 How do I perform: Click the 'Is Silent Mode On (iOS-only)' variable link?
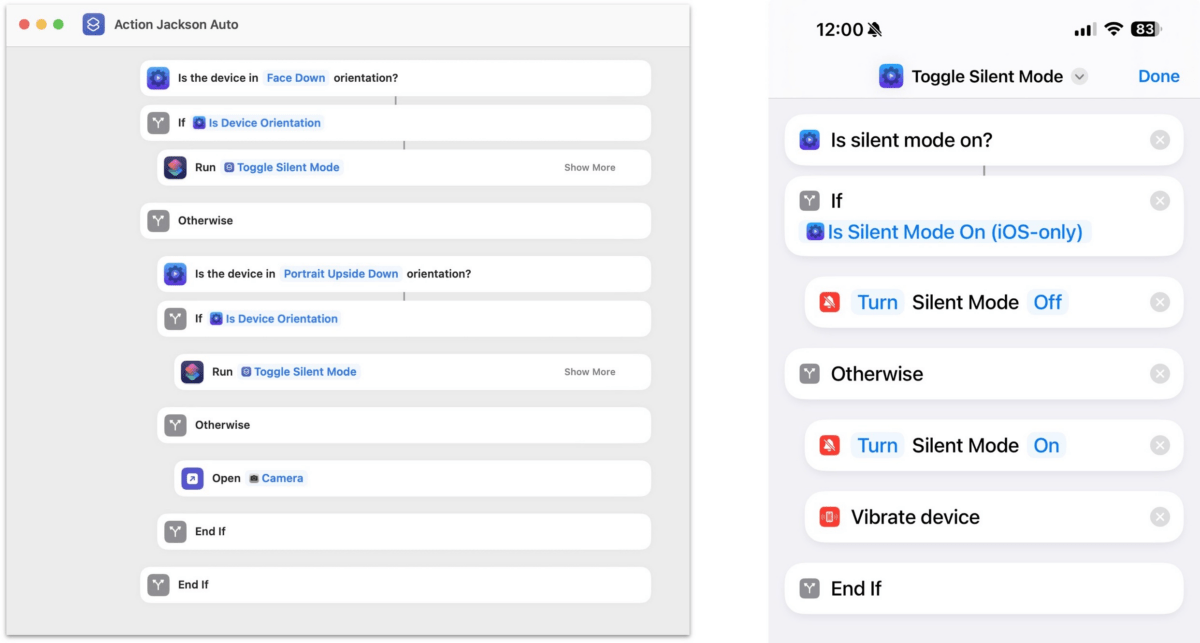click(953, 232)
